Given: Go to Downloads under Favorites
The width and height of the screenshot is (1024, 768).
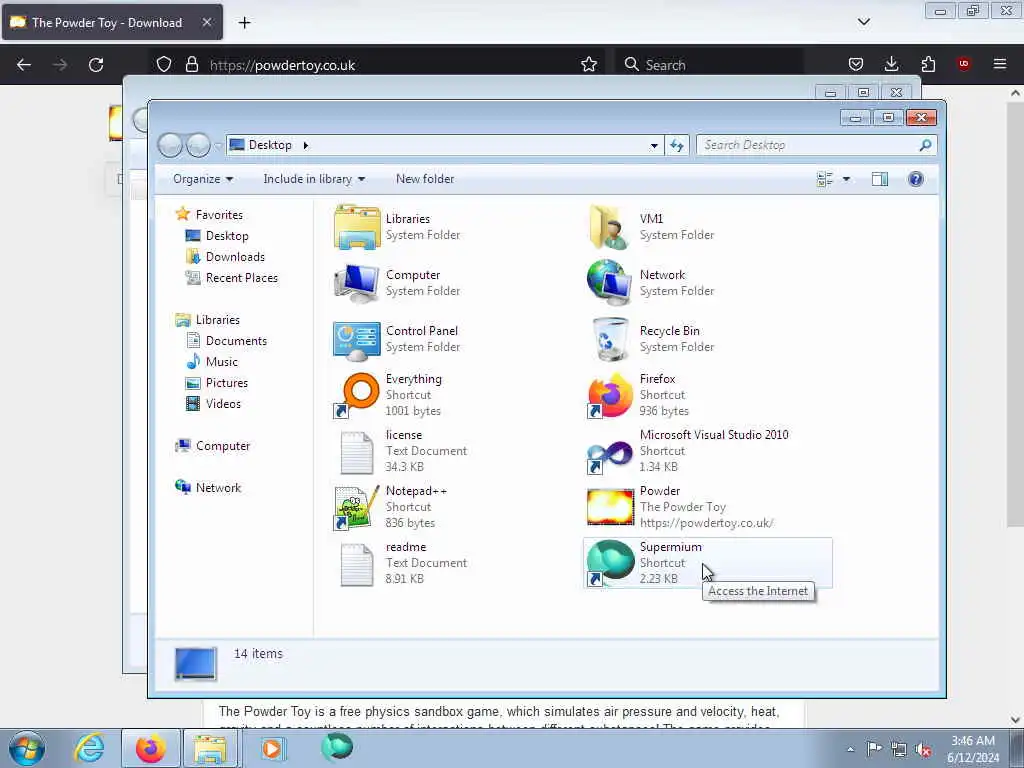Looking at the screenshot, I should [235, 257].
